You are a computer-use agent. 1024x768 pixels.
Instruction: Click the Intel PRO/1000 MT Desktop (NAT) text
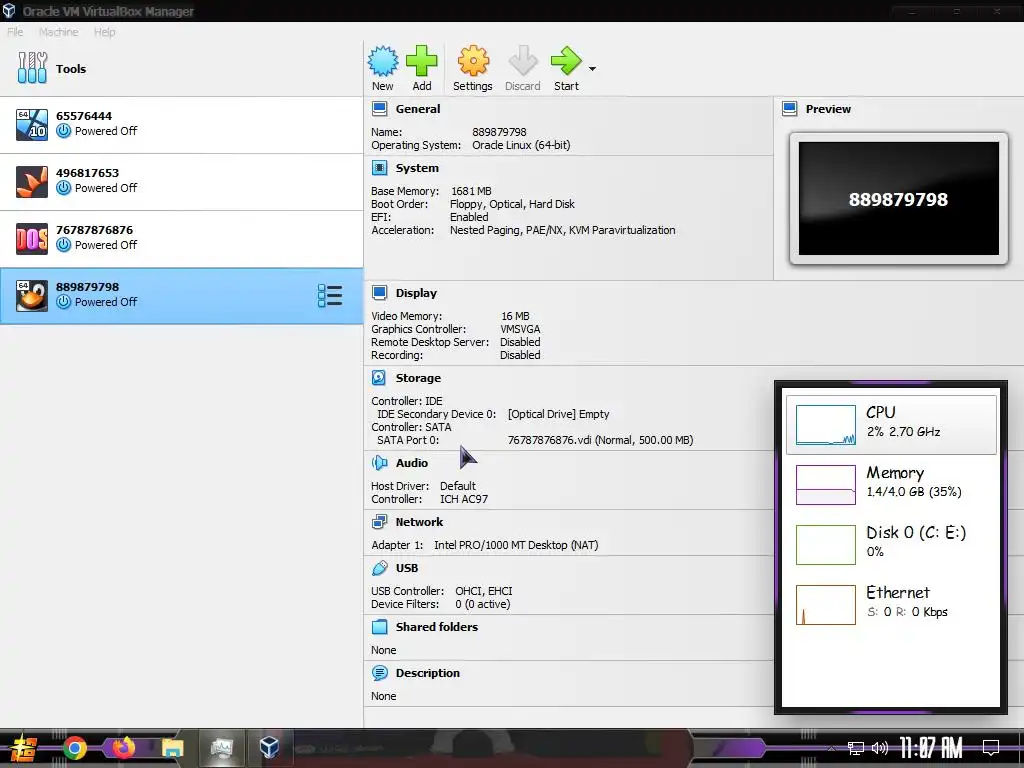[516, 545]
